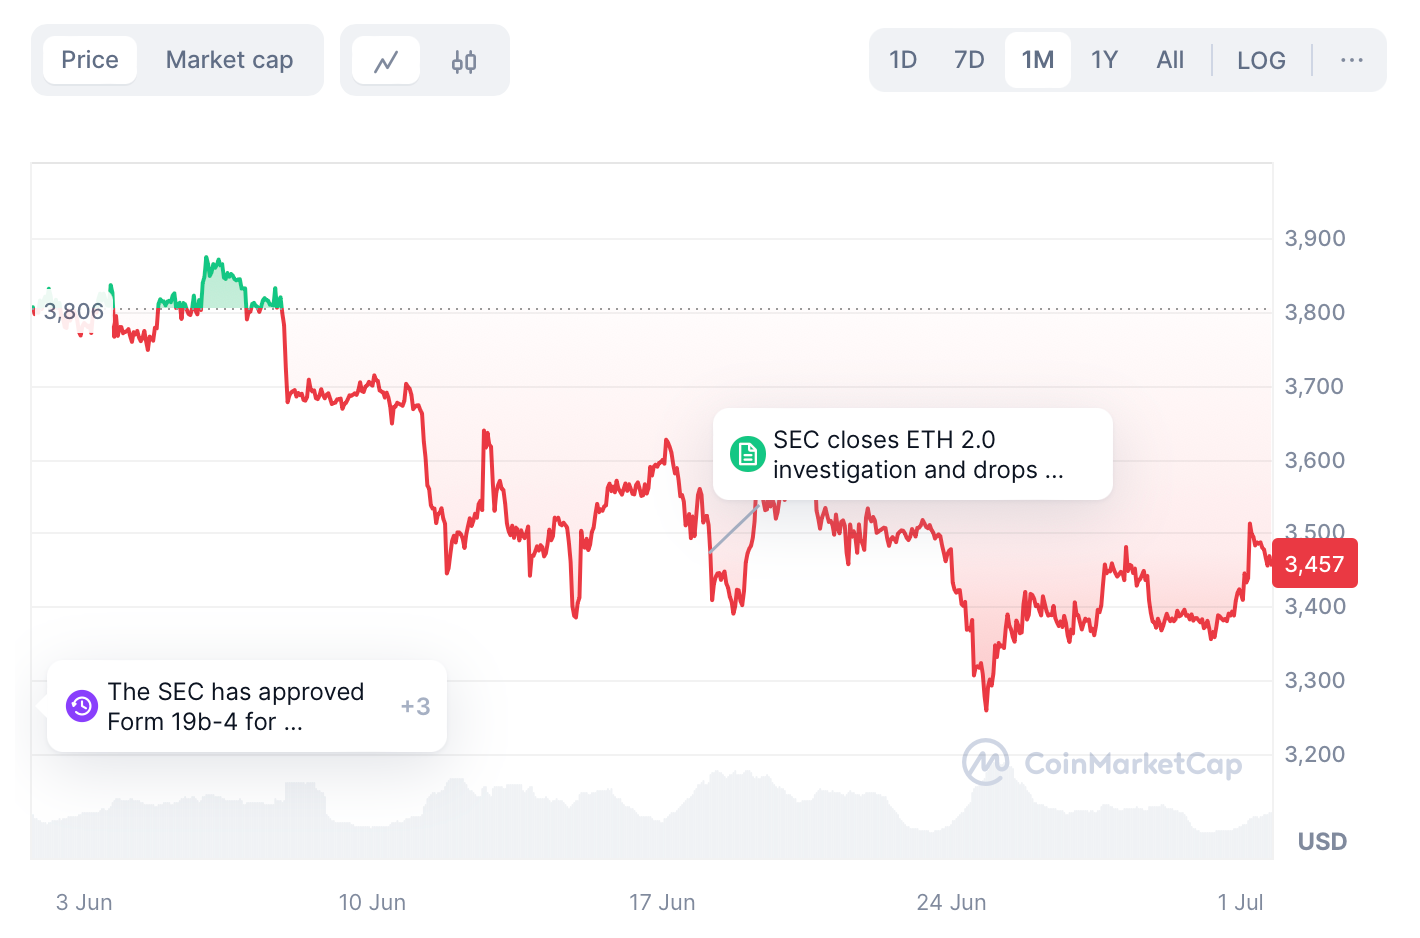Select the 1Y time range button
This screenshot has width=1420, height=938.
coord(1104,59)
